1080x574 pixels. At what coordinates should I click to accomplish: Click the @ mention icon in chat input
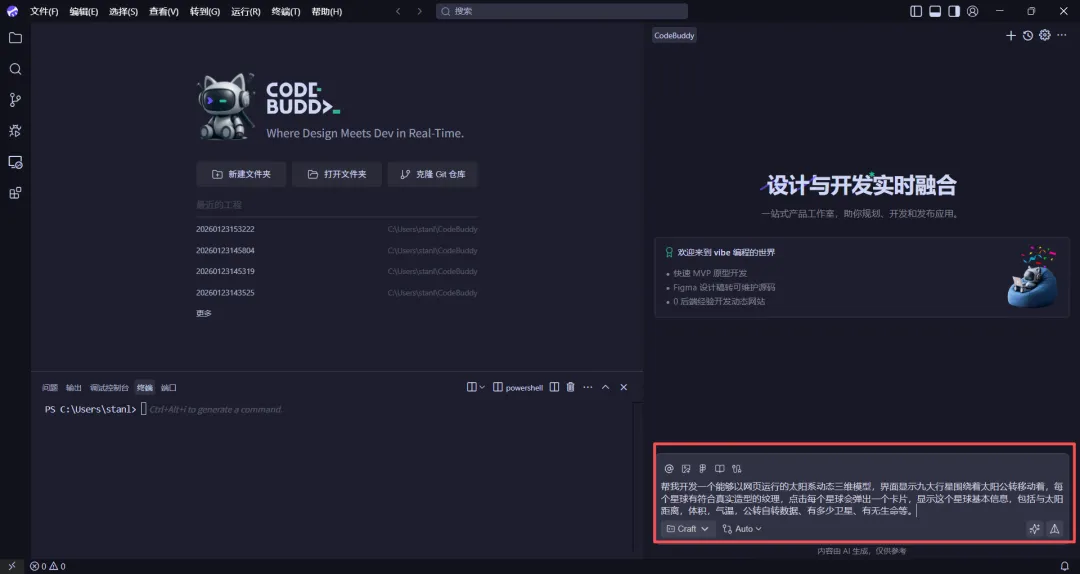669,469
